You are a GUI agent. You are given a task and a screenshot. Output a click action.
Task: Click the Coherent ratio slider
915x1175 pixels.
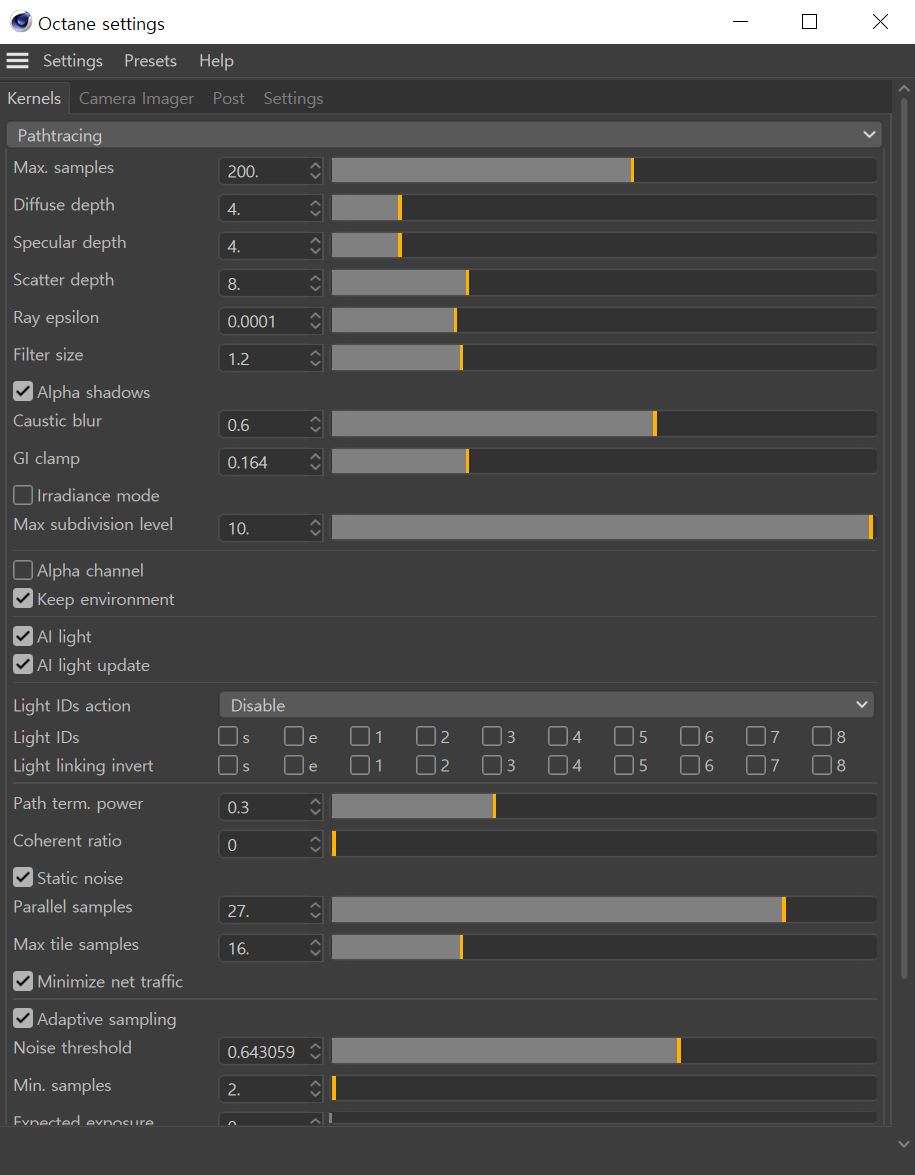coord(604,844)
